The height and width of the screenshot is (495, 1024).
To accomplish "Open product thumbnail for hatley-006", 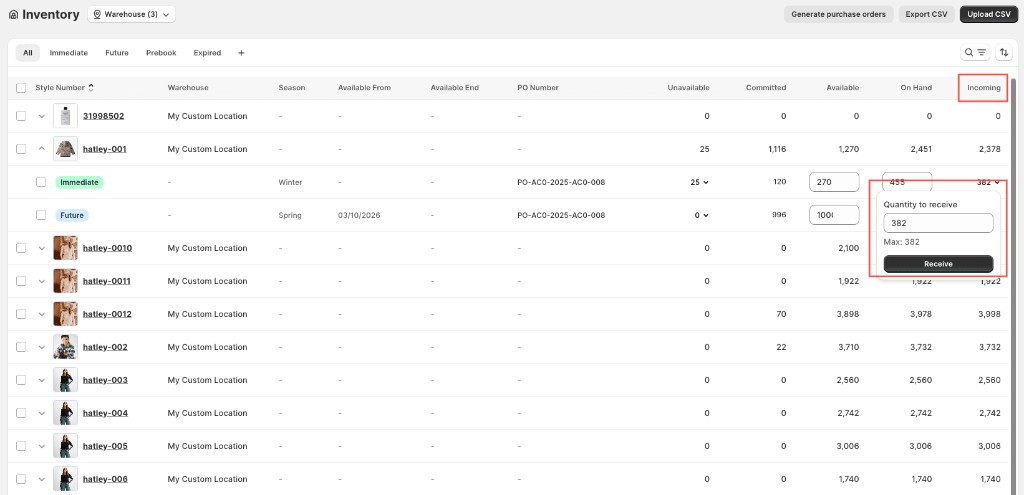I will click(x=65, y=479).
